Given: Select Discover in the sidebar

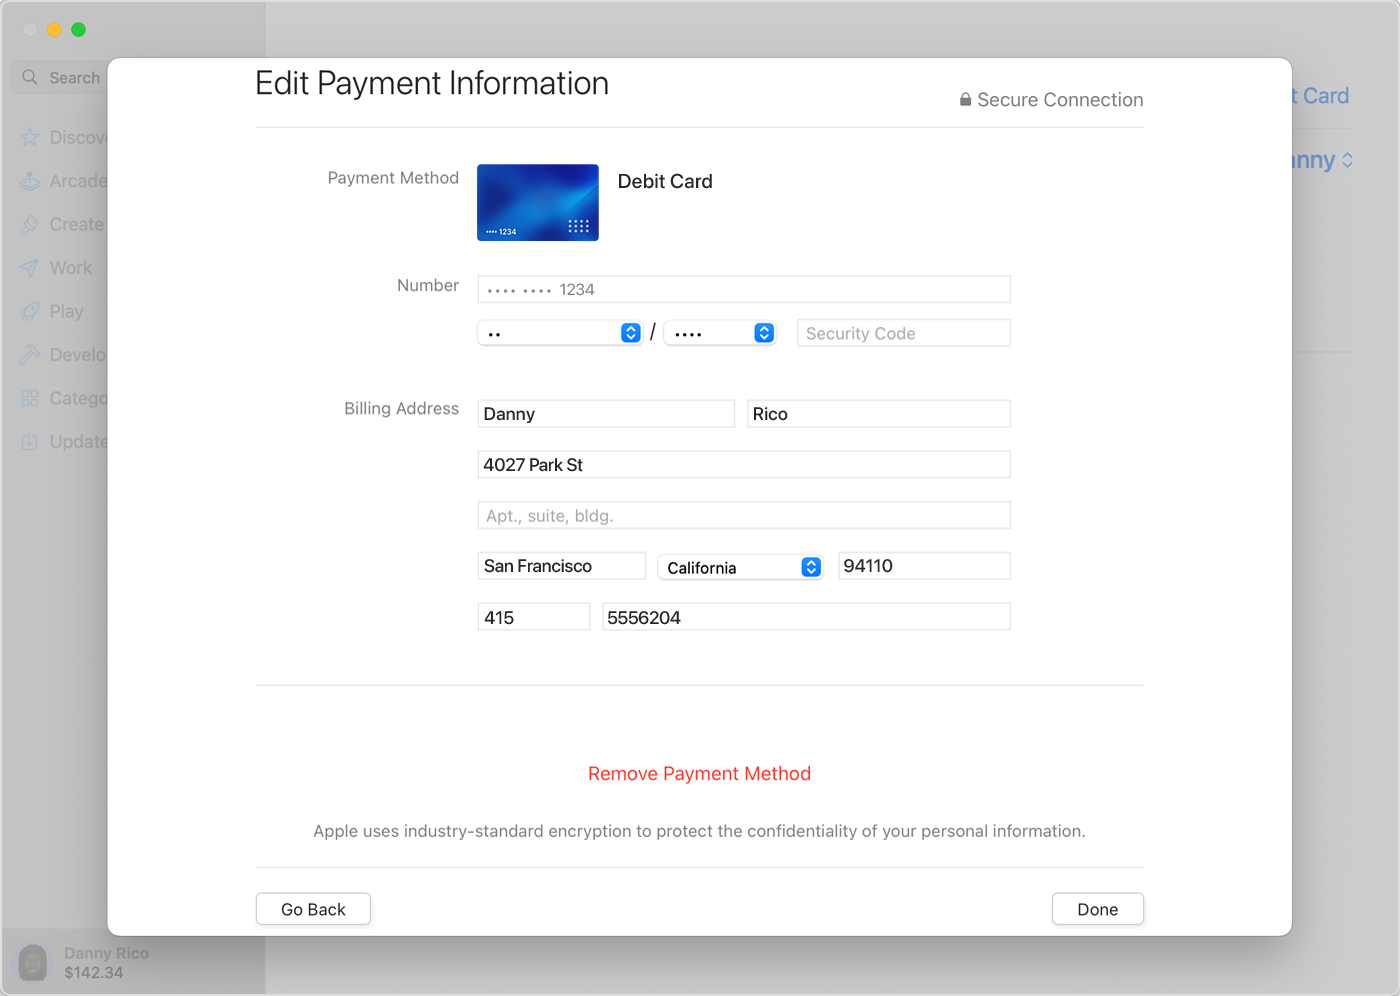Looking at the screenshot, I should (x=29, y=137).
